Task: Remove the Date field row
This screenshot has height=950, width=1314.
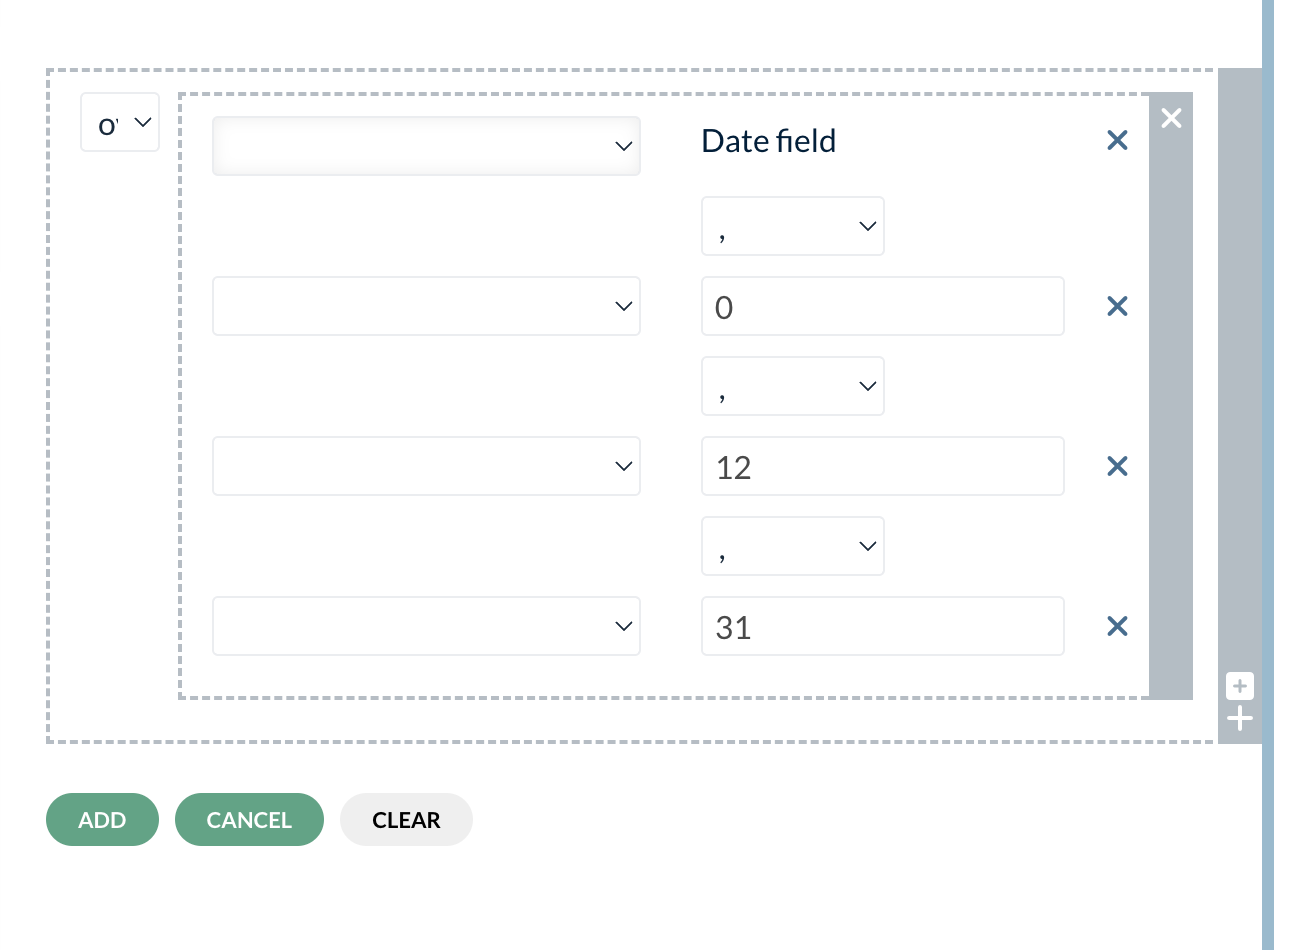Action: [x=1117, y=141]
